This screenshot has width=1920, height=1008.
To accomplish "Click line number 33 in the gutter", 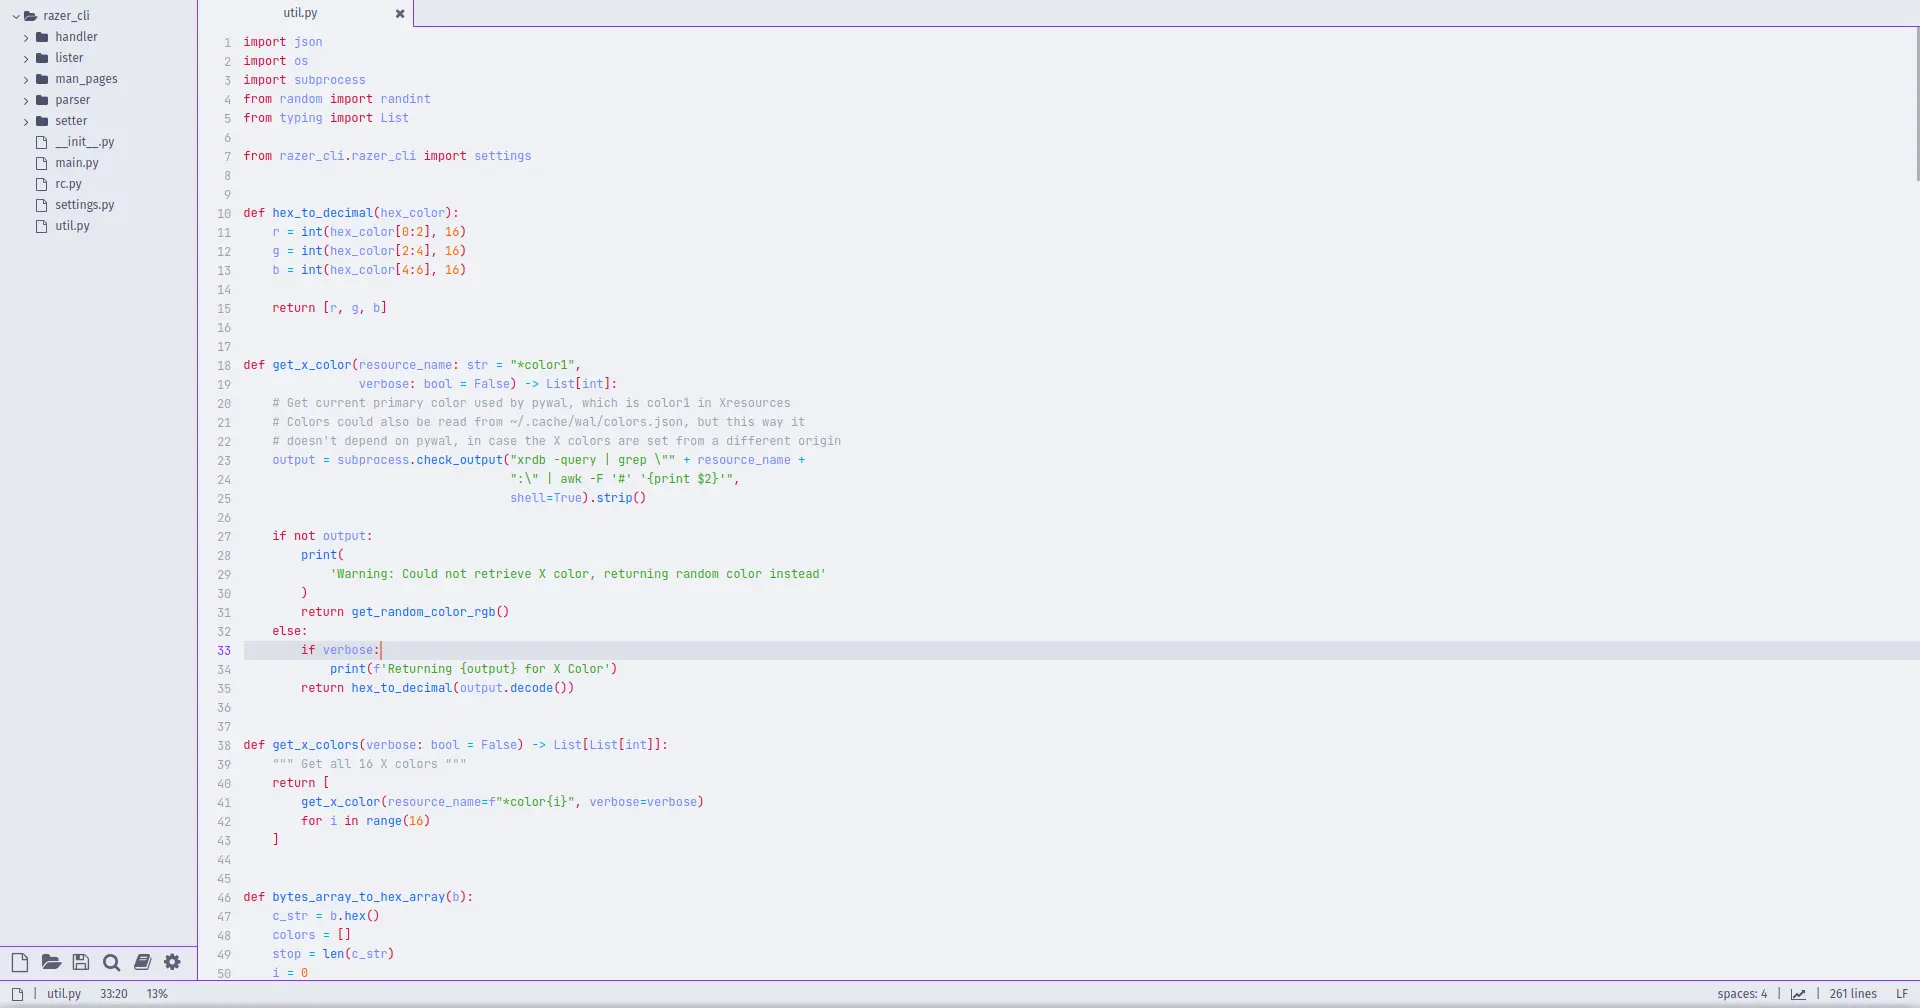I will (224, 651).
